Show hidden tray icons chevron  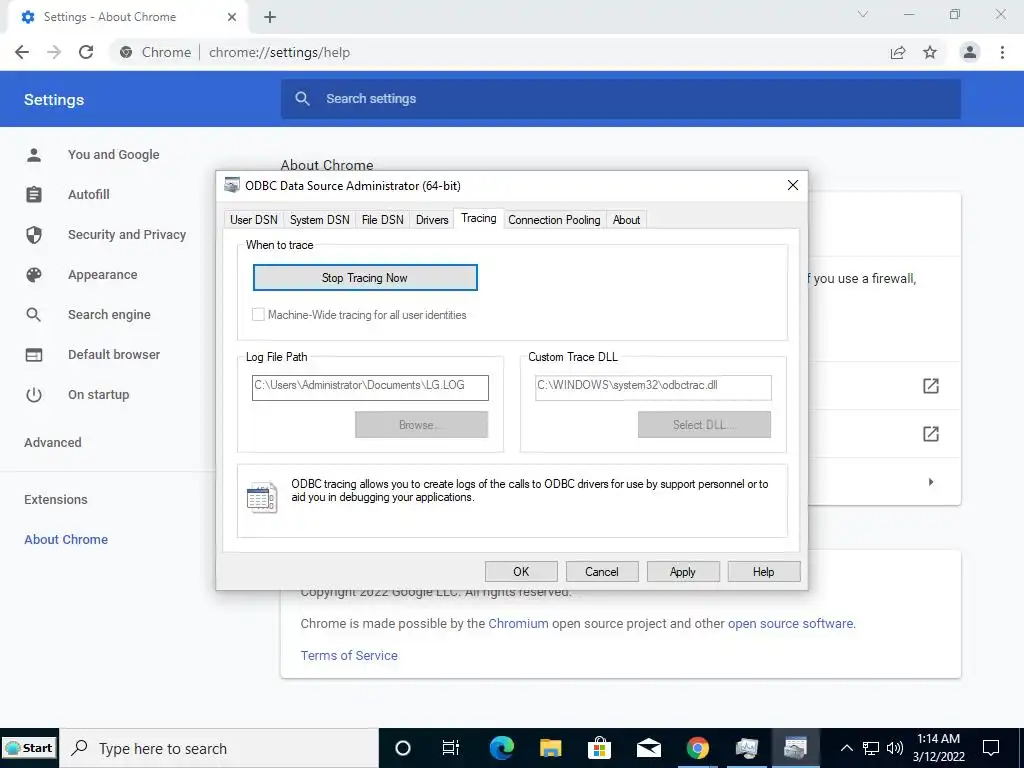pyautogui.click(x=846, y=748)
